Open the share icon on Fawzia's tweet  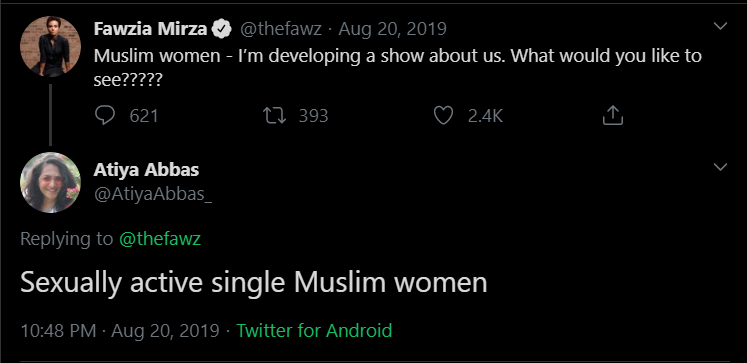(613, 116)
